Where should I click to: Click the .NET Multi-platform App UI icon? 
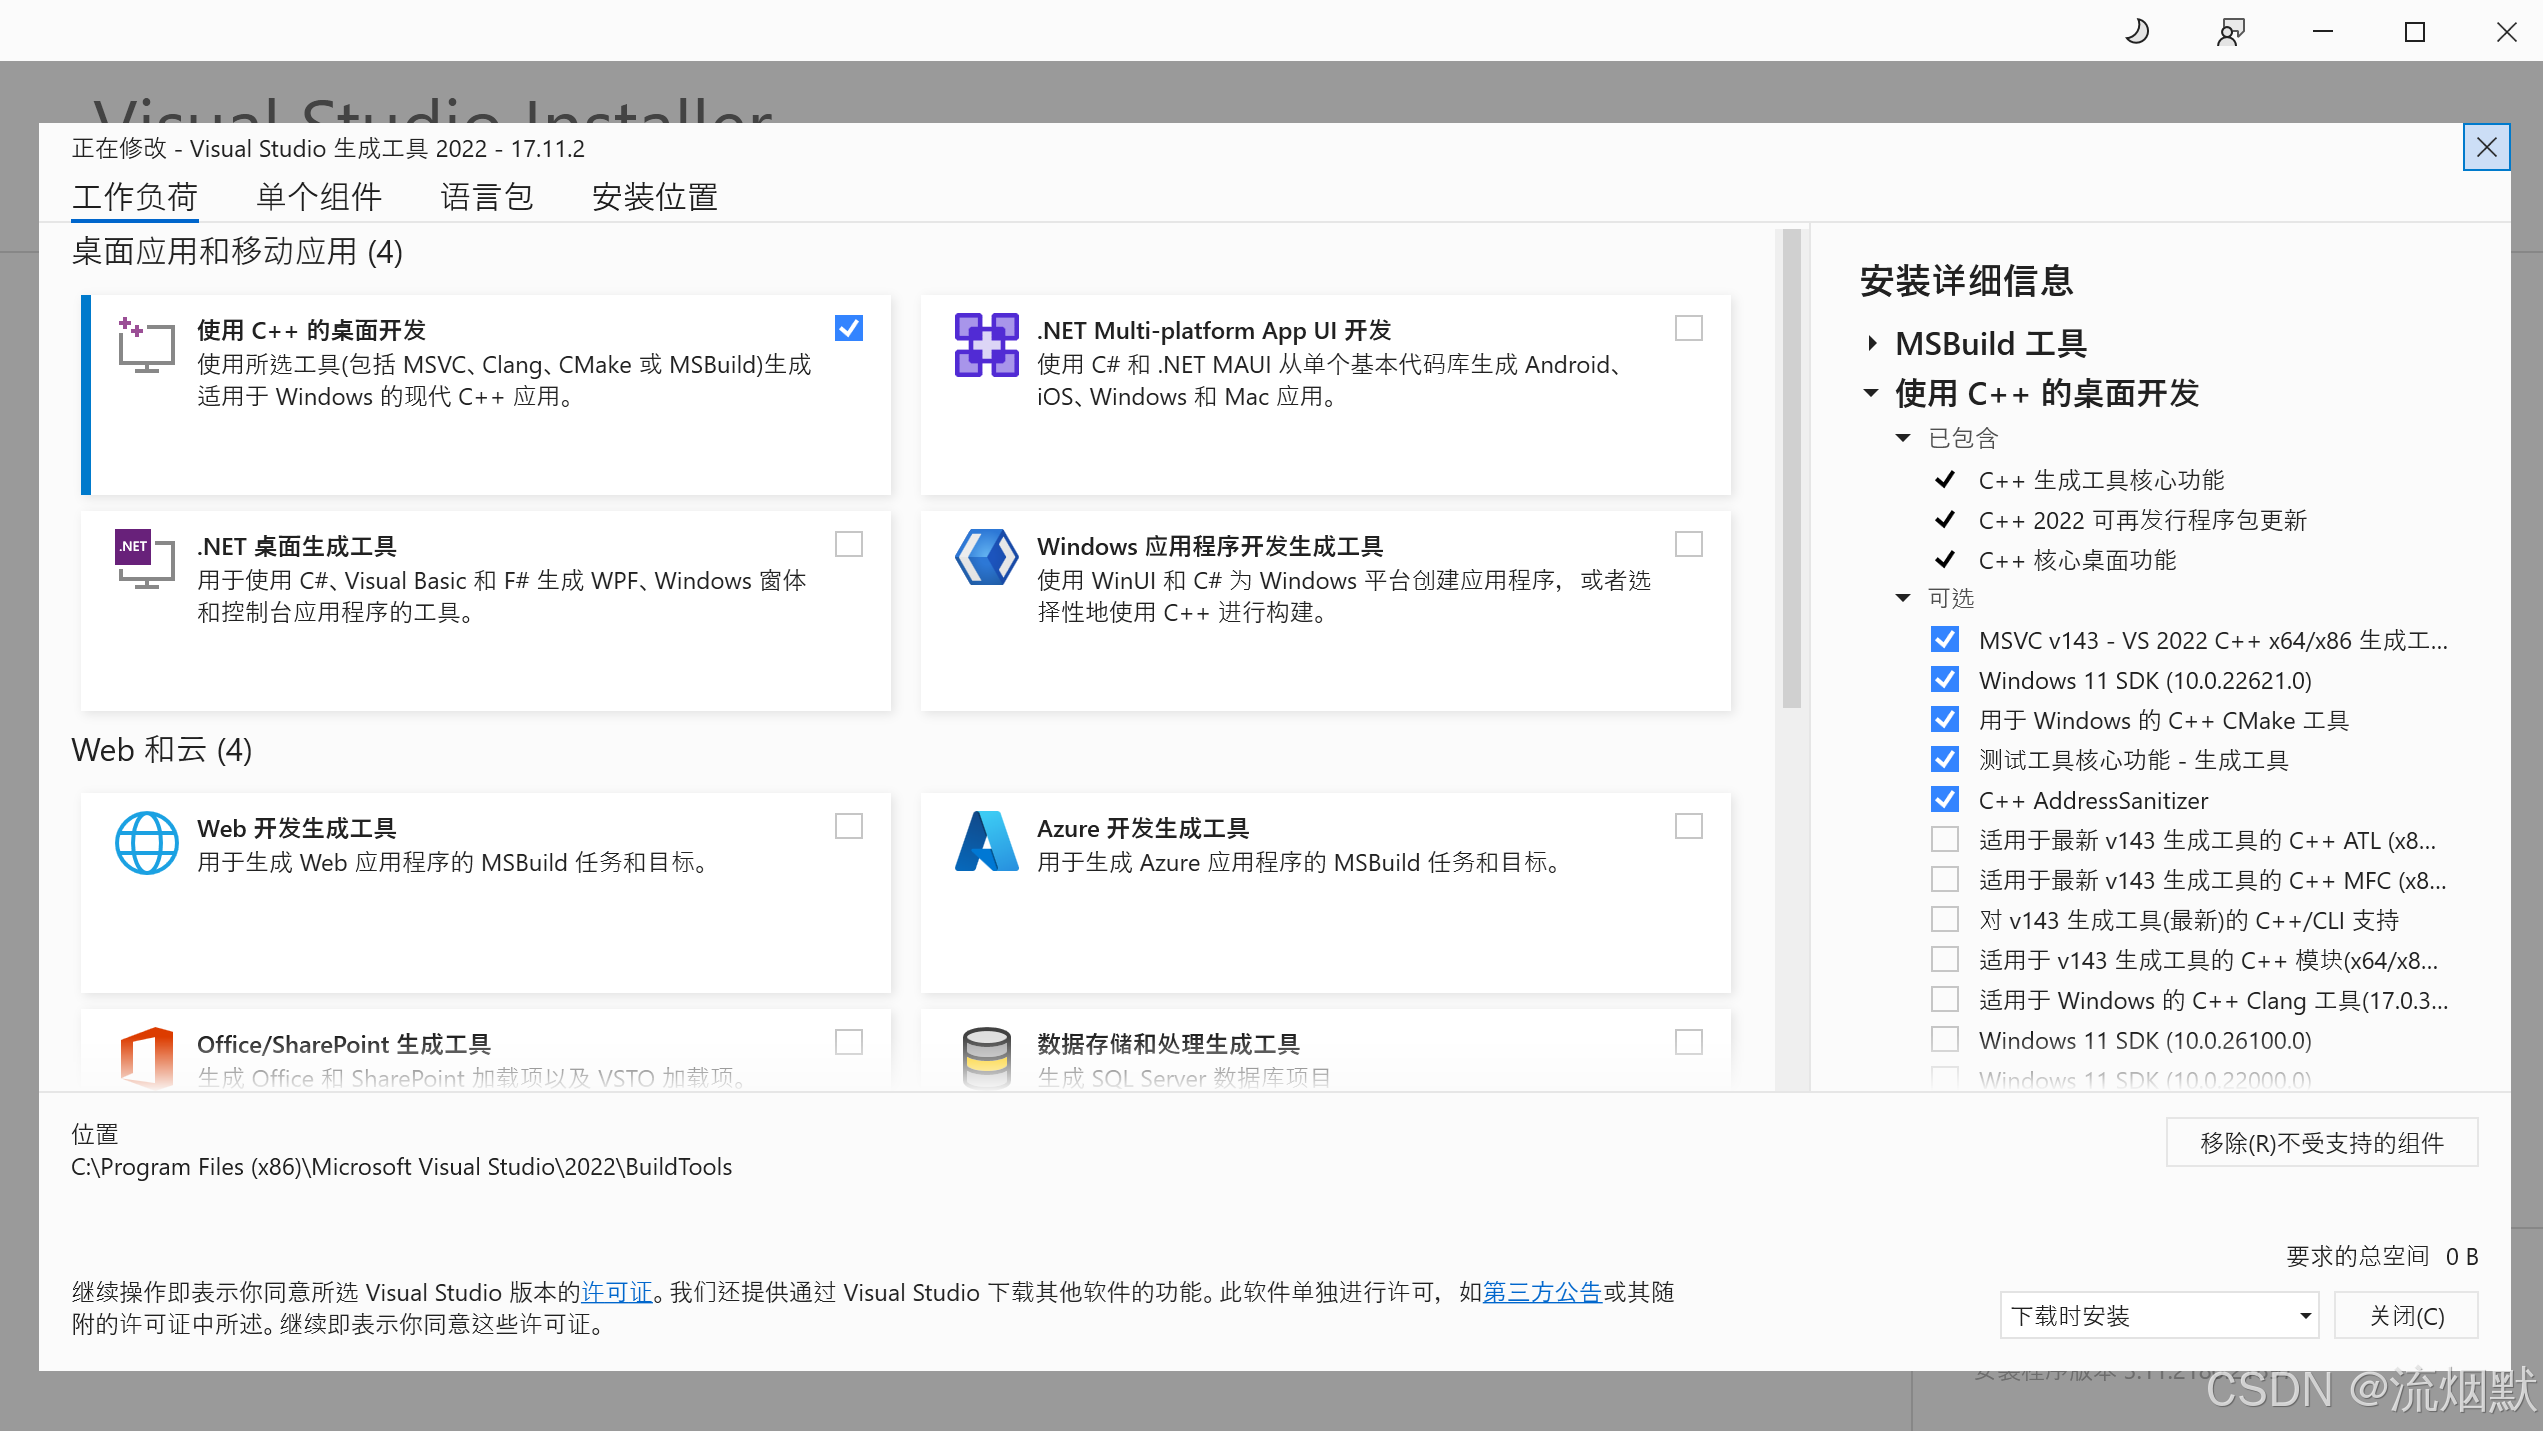[986, 345]
